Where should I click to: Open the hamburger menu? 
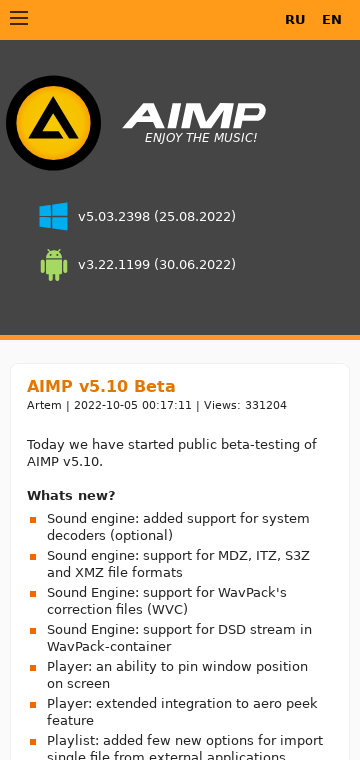(x=19, y=18)
